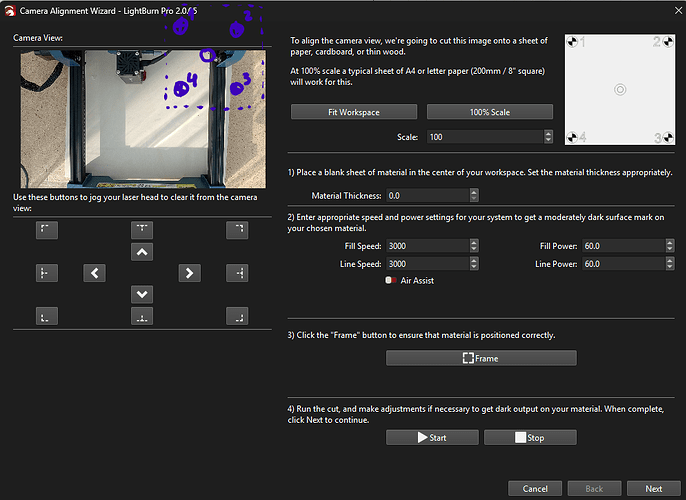Image resolution: width=686 pixels, height=500 pixels.
Task: Jog laser head to top-right corner
Action: pyautogui.click(x=236, y=230)
